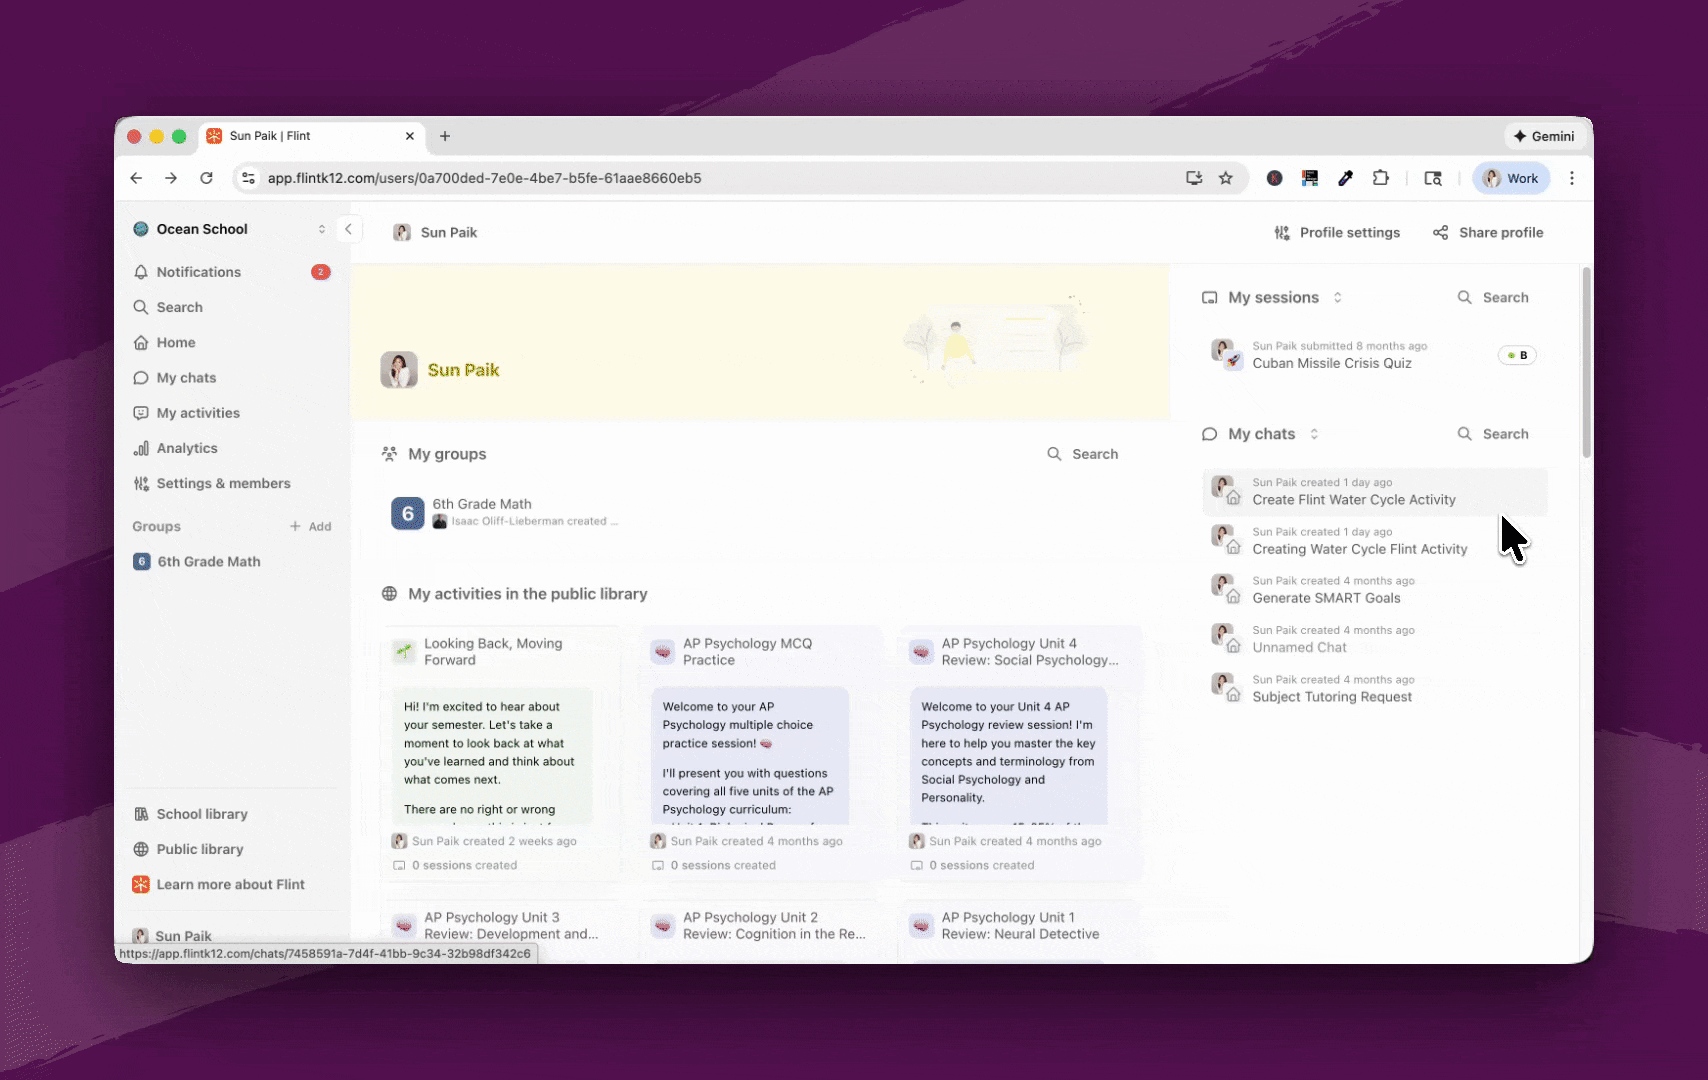Open Chrome three-dot menu
Image resolution: width=1708 pixels, height=1080 pixels.
point(1572,178)
